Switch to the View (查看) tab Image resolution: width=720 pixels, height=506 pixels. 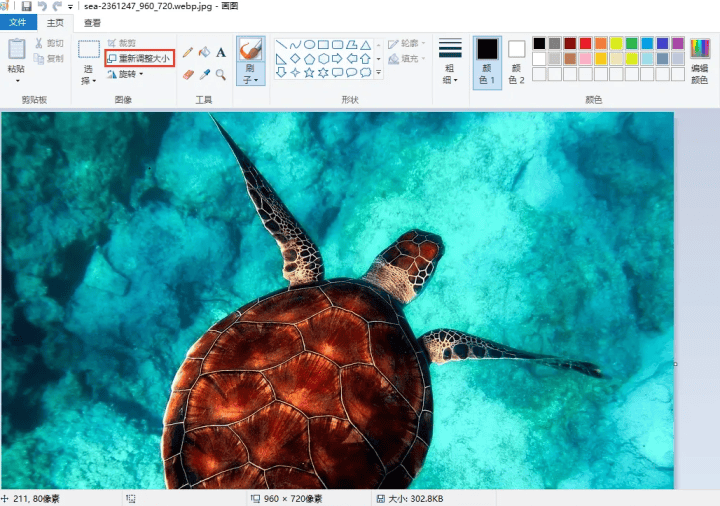point(92,22)
